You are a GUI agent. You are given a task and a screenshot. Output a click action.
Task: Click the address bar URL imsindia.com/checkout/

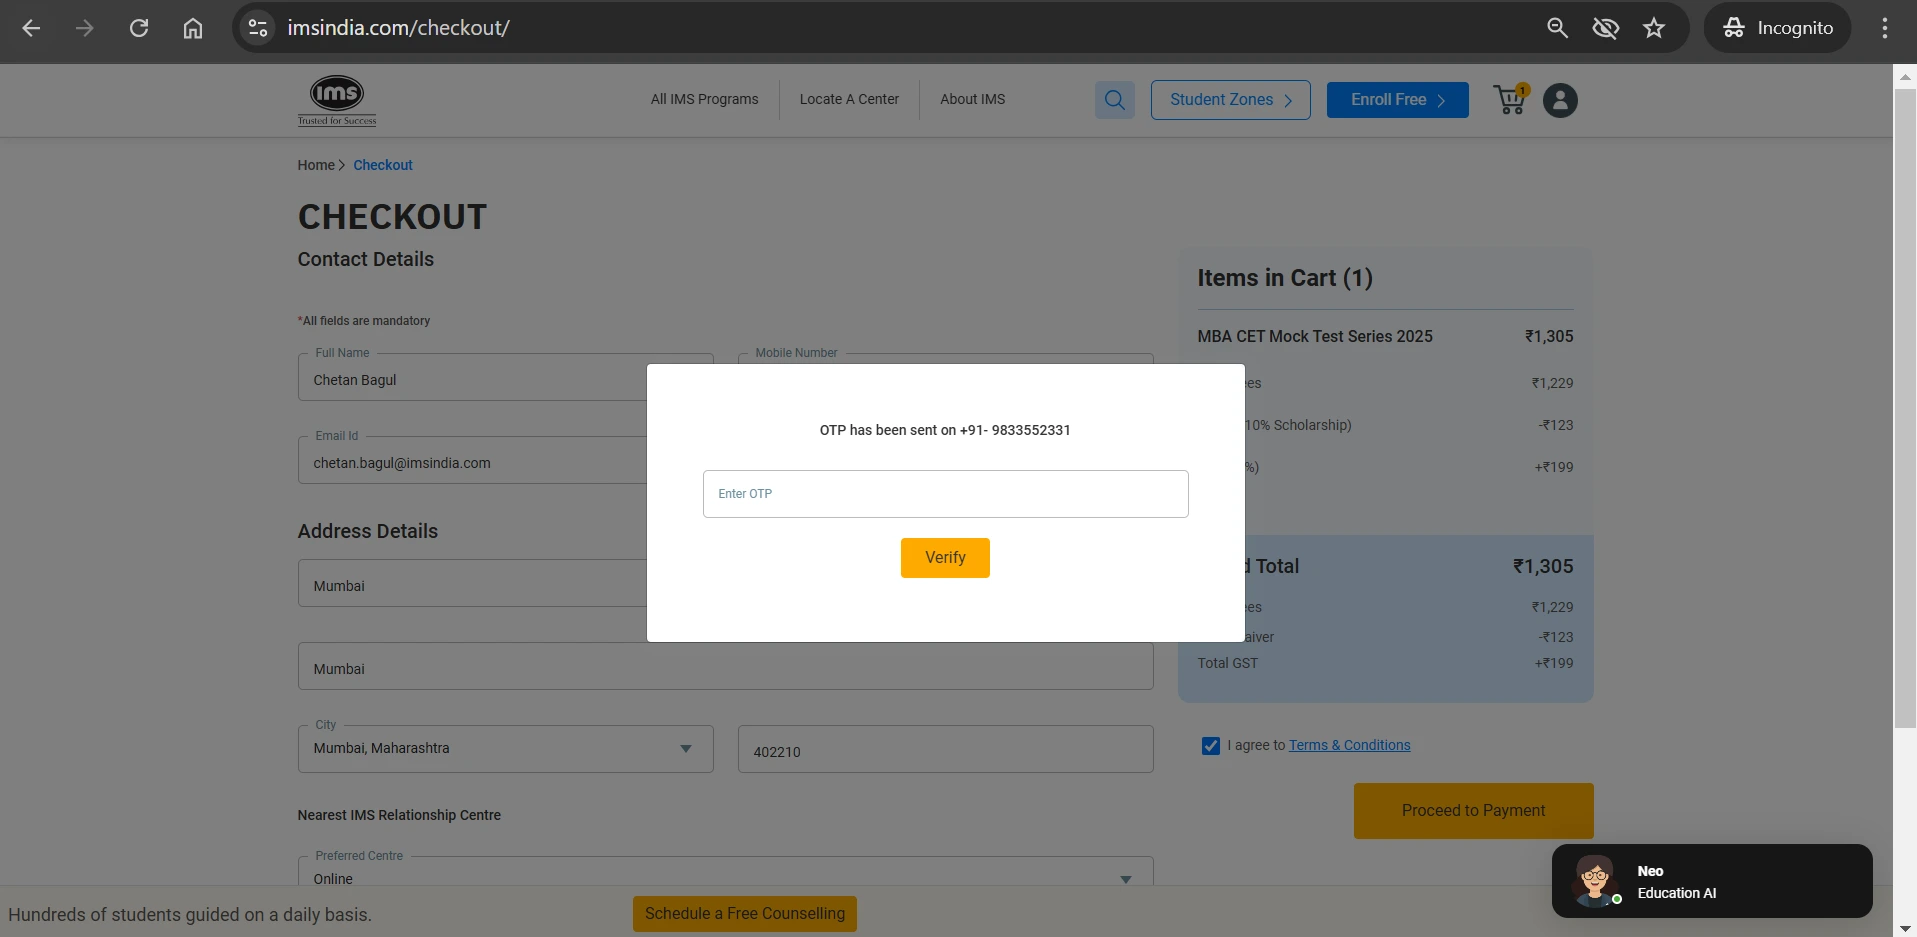click(x=399, y=28)
